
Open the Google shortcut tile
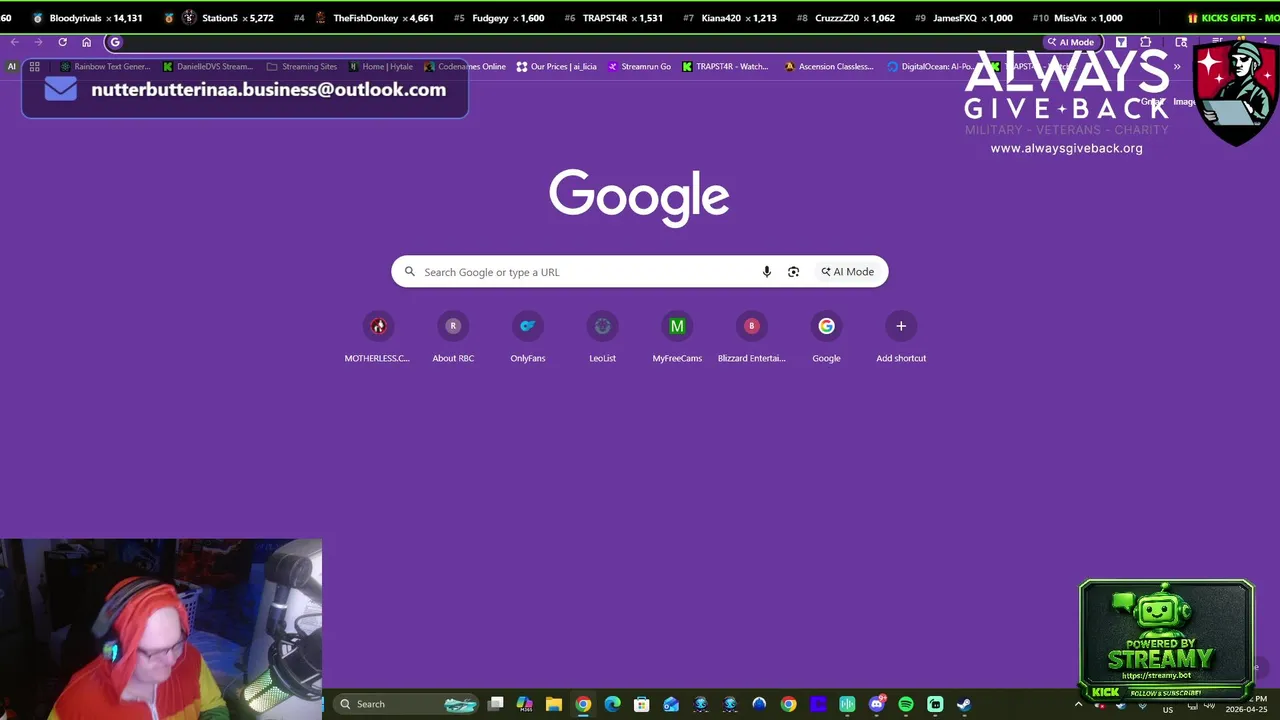[826, 337]
